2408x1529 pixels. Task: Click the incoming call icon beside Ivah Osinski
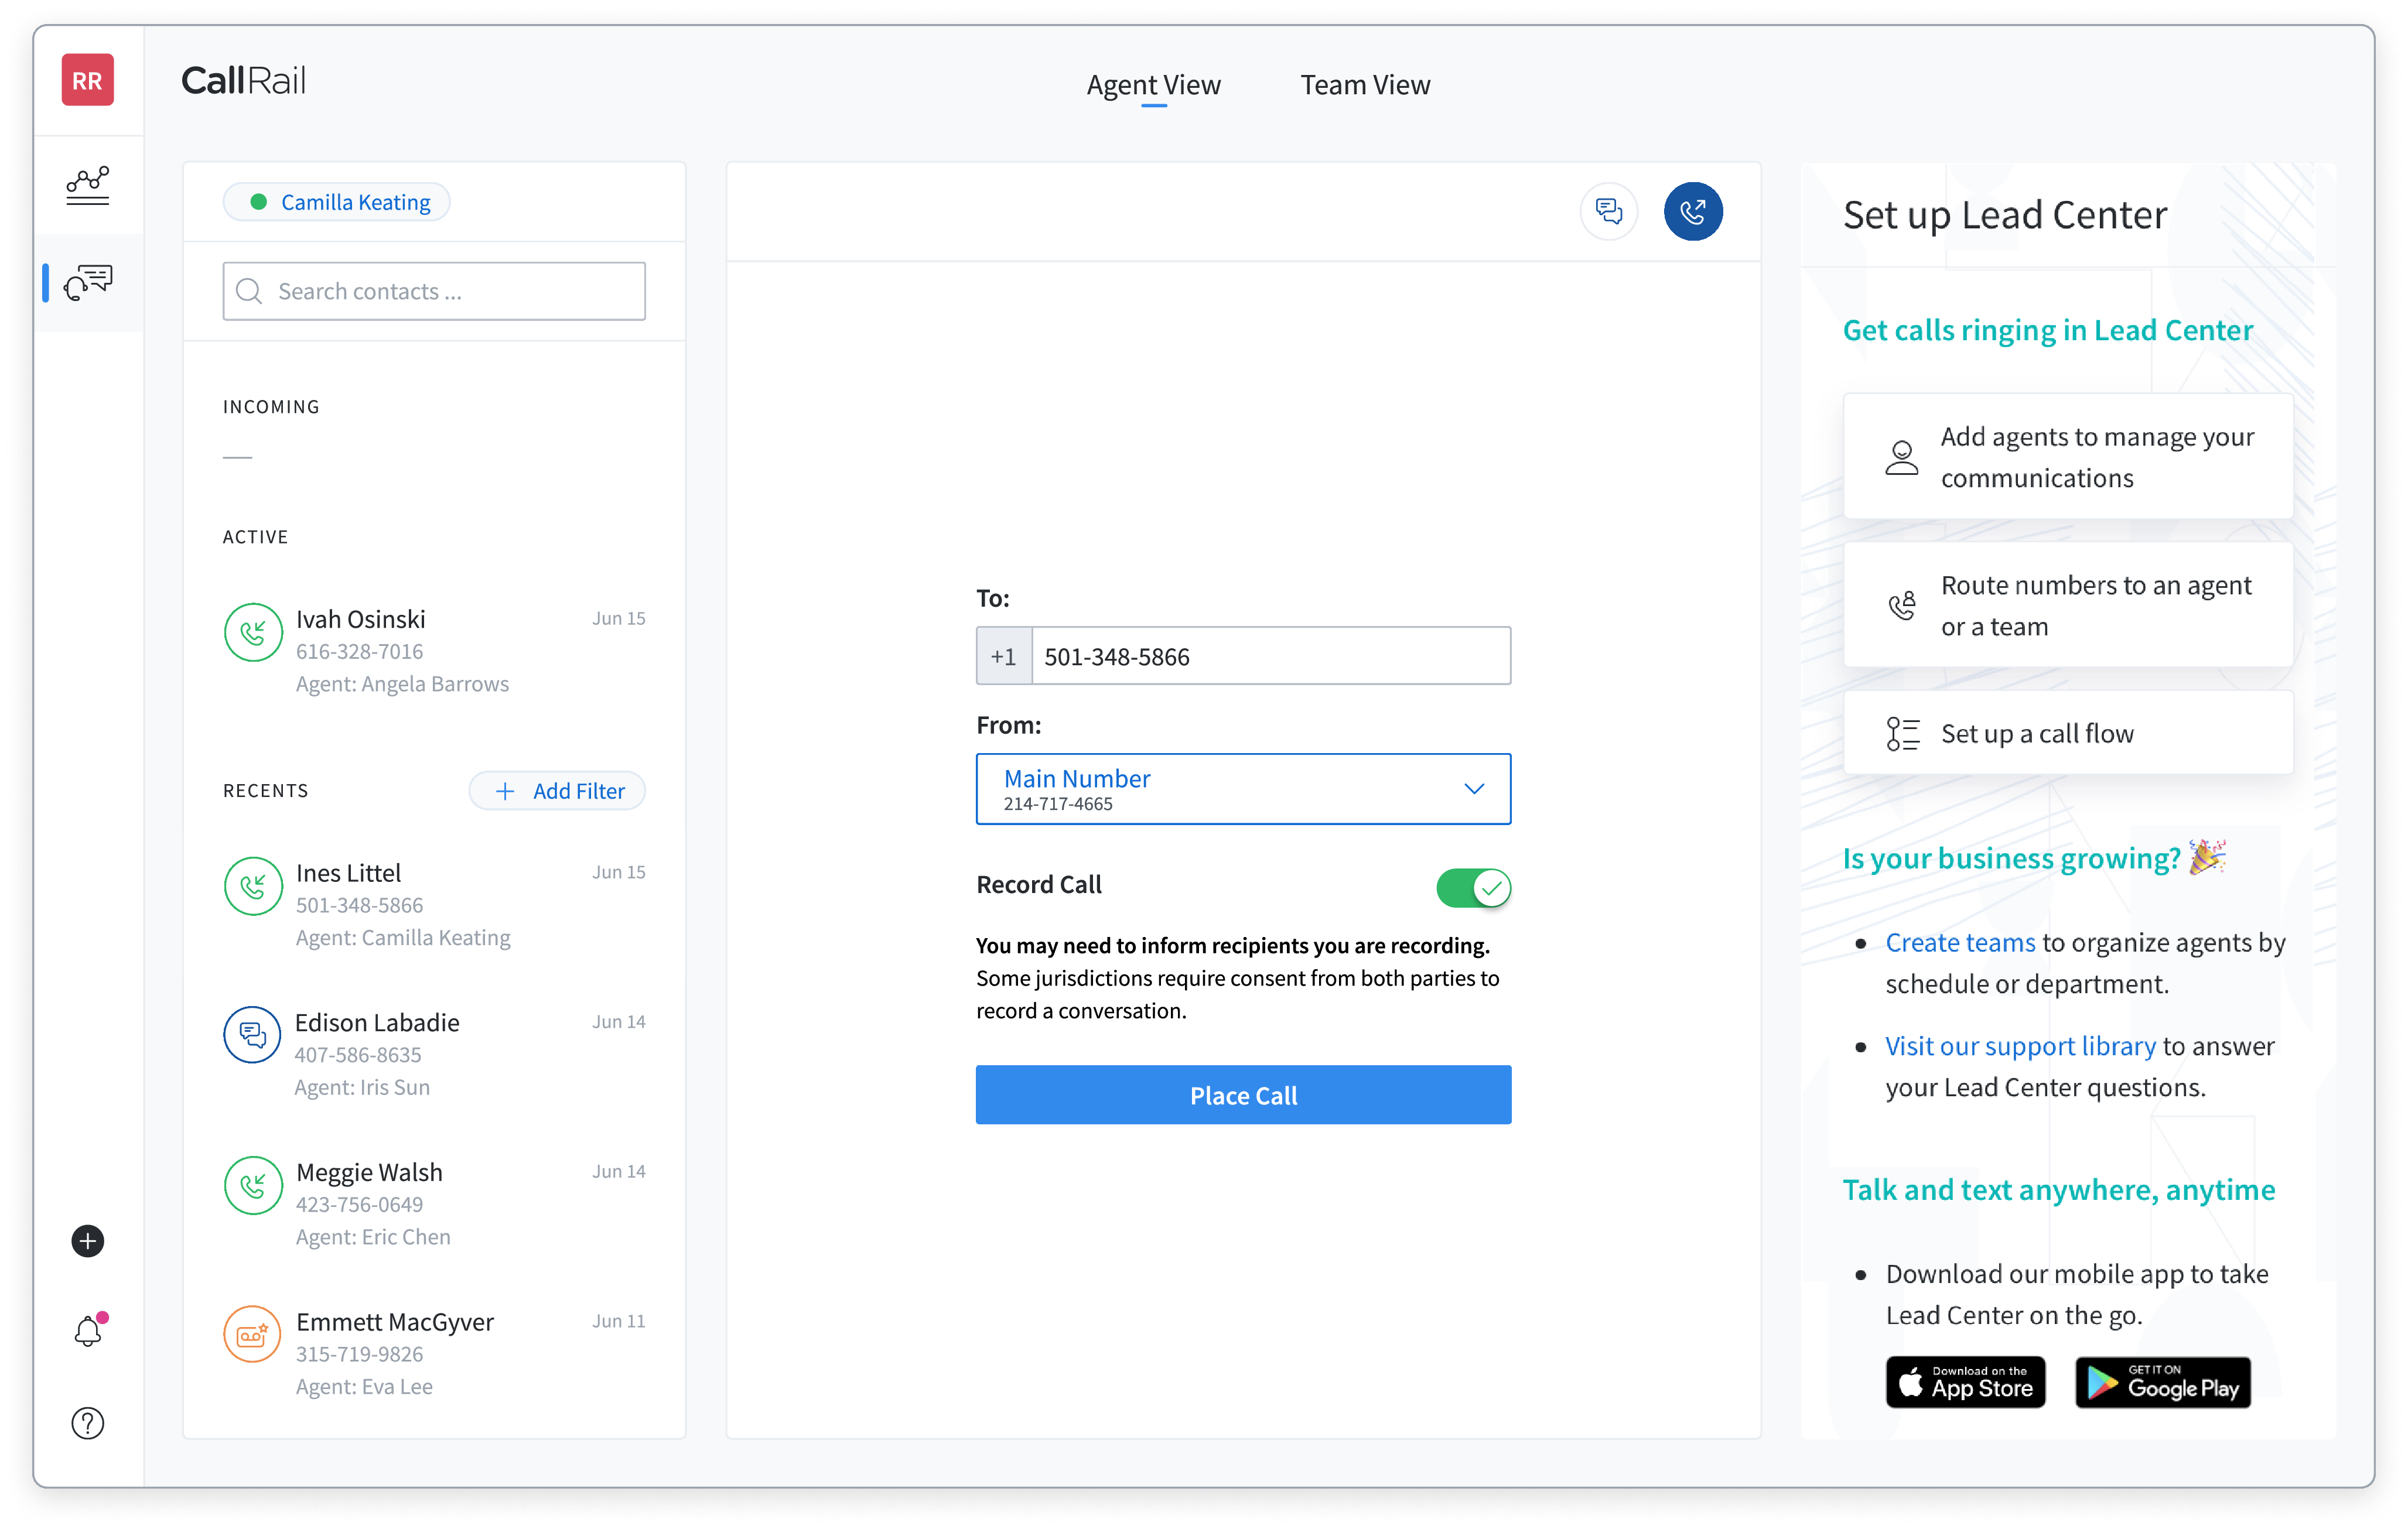[x=253, y=632]
